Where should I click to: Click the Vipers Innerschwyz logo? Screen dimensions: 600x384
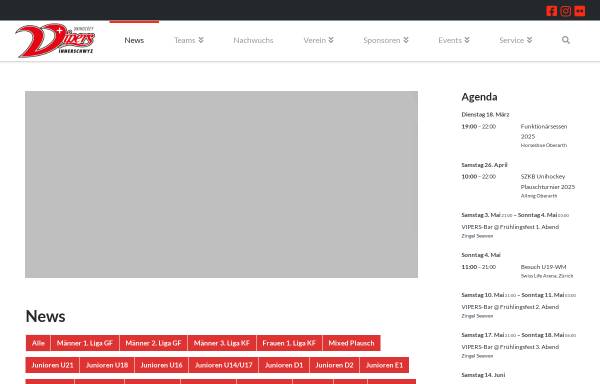[x=55, y=40]
